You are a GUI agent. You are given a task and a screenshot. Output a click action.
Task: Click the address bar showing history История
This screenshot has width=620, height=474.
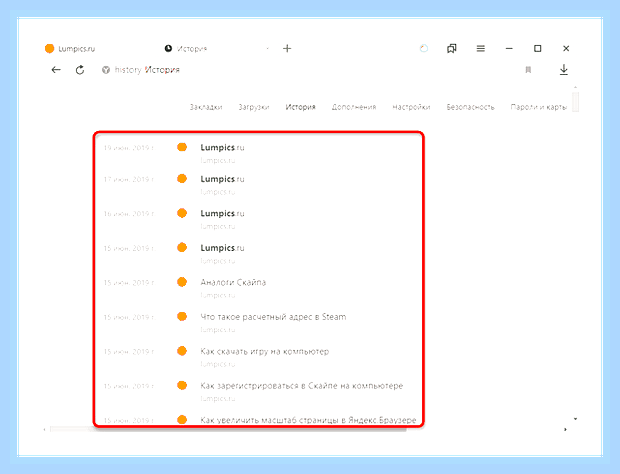147,70
